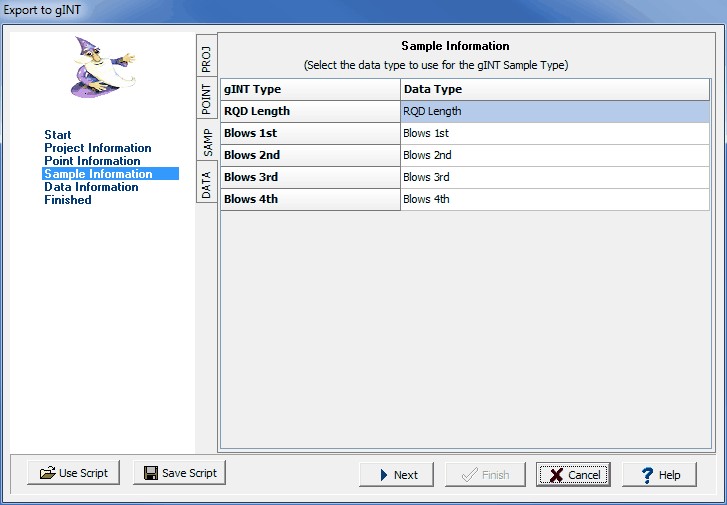Go to the DATA vertical tab
The height and width of the screenshot is (505, 727).
tap(206, 185)
